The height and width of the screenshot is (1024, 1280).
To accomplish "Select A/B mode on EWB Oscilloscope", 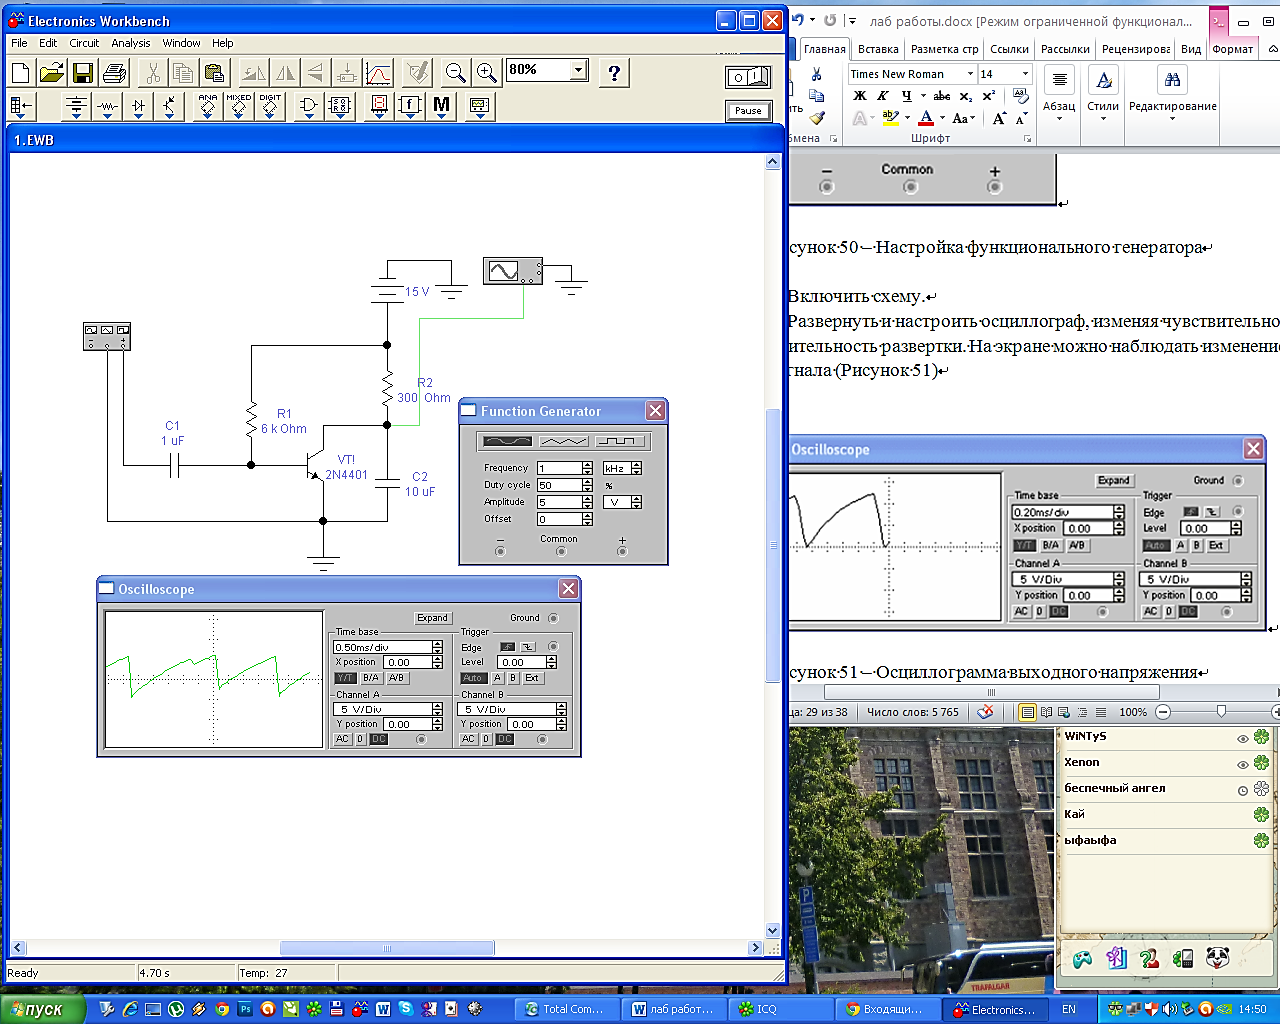I will click(396, 678).
